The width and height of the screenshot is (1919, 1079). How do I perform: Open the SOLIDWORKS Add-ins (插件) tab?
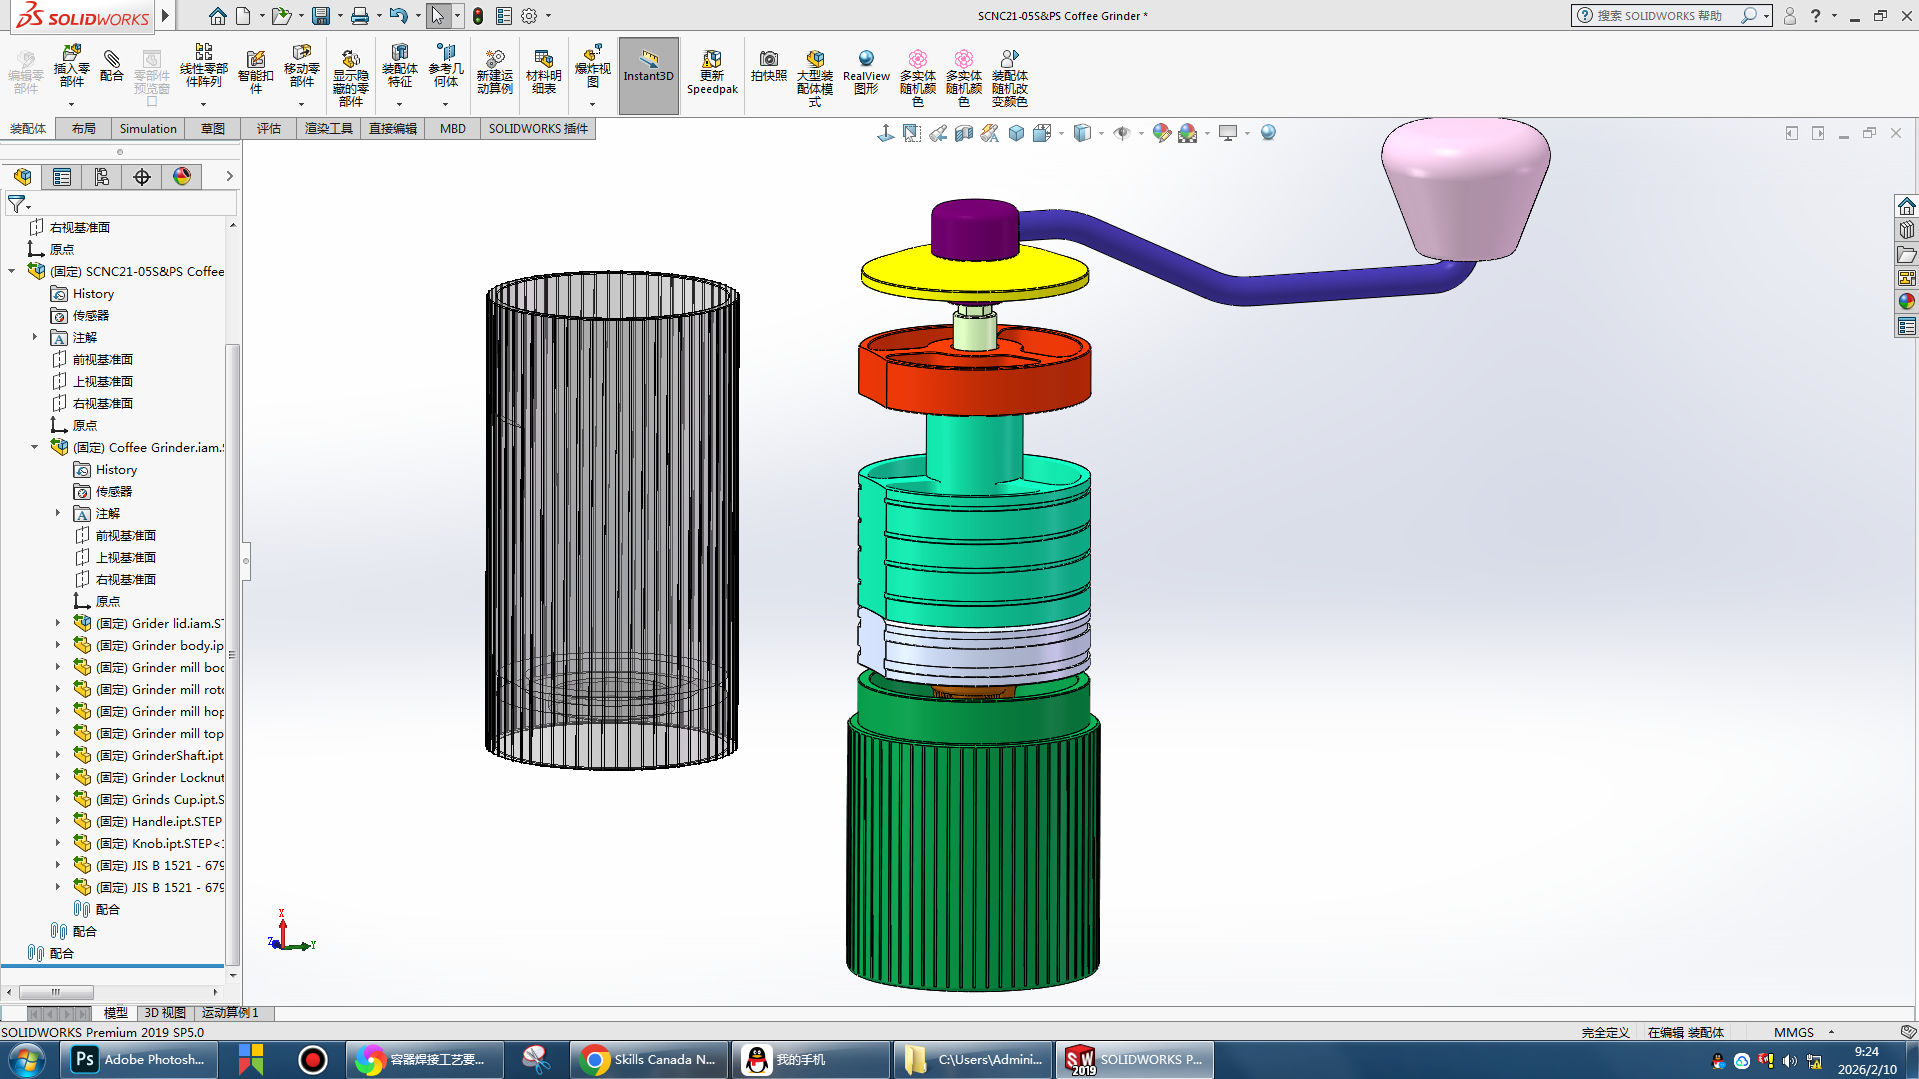click(x=538, y=129)
